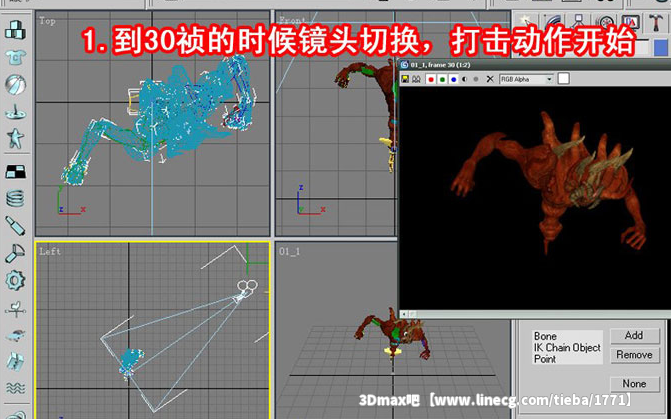
Task: Select the wavy lines icon
Action: coord(15,388)
